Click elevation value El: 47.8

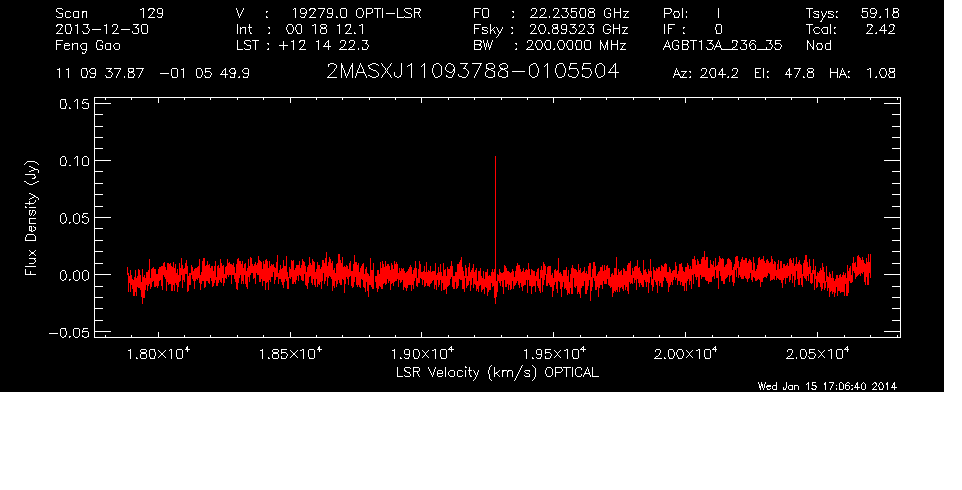tap(784, 74)
